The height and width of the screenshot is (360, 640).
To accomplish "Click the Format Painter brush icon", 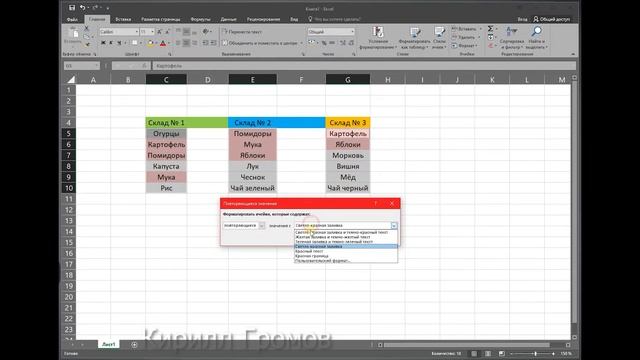I will click(x=87, y=44).
